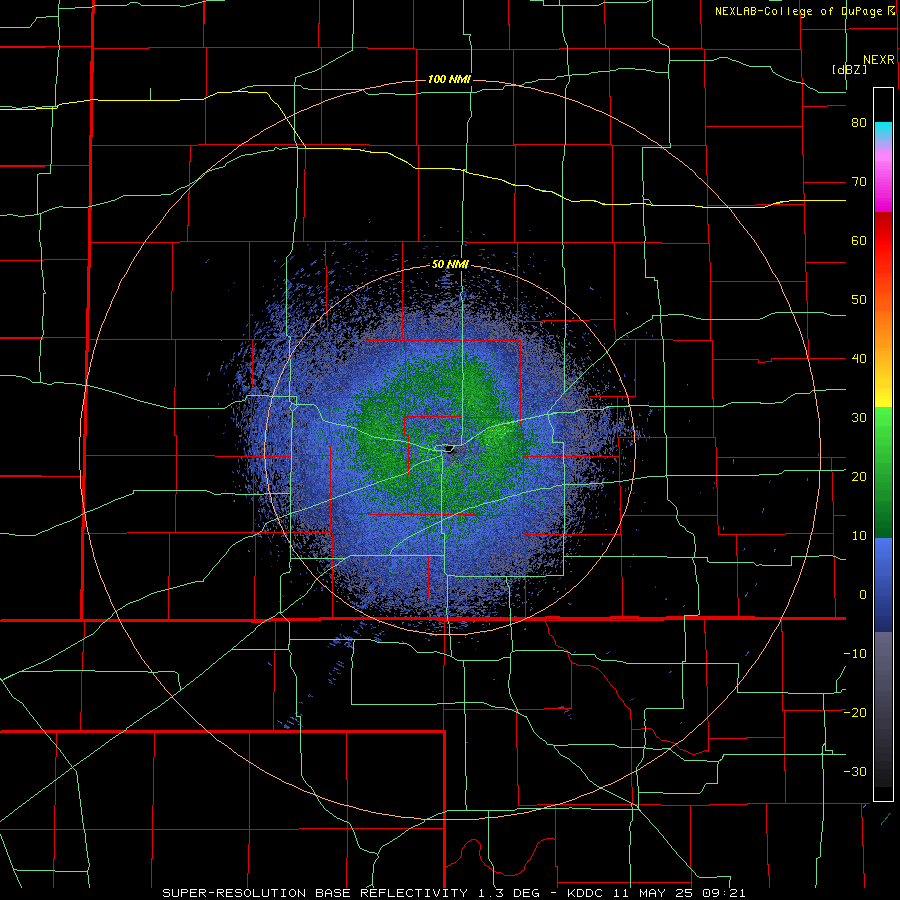This screenshot has height=900, width=900.
Task: Click the NEXR label above the color scale
Action: [878, 60]
